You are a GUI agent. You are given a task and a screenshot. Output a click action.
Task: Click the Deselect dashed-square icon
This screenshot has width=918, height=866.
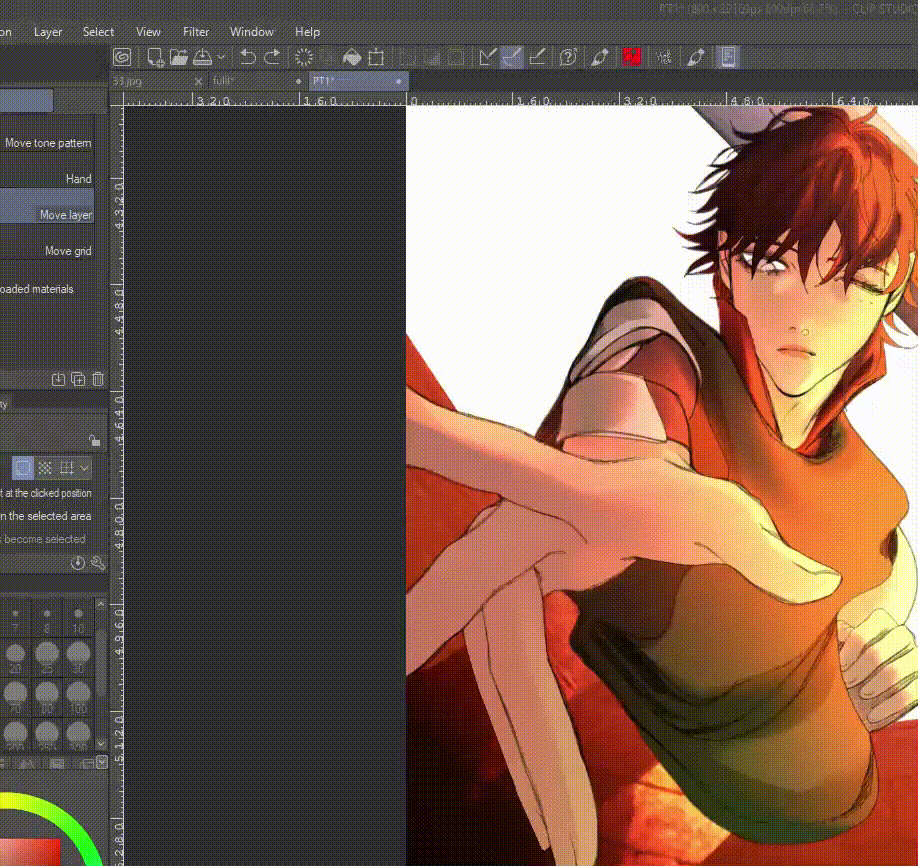point(407,57)
